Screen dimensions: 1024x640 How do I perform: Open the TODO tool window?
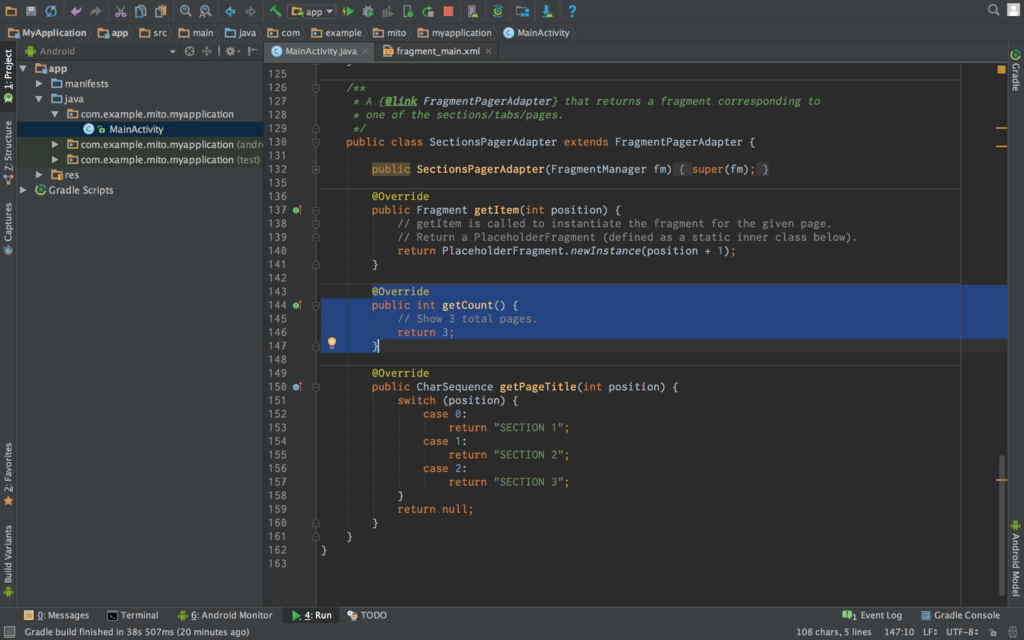(367, 615)
